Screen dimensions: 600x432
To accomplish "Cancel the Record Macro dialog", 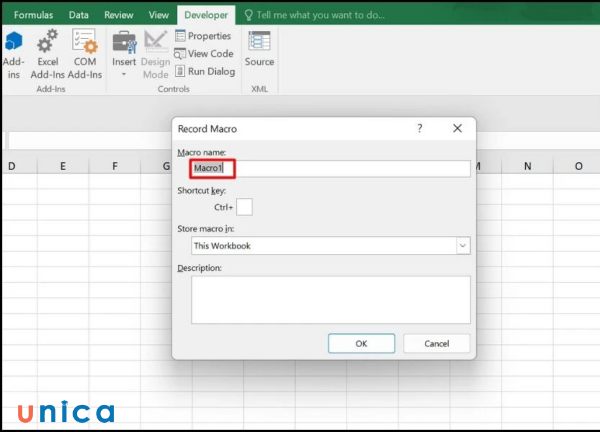I will [x=436, y=343].
